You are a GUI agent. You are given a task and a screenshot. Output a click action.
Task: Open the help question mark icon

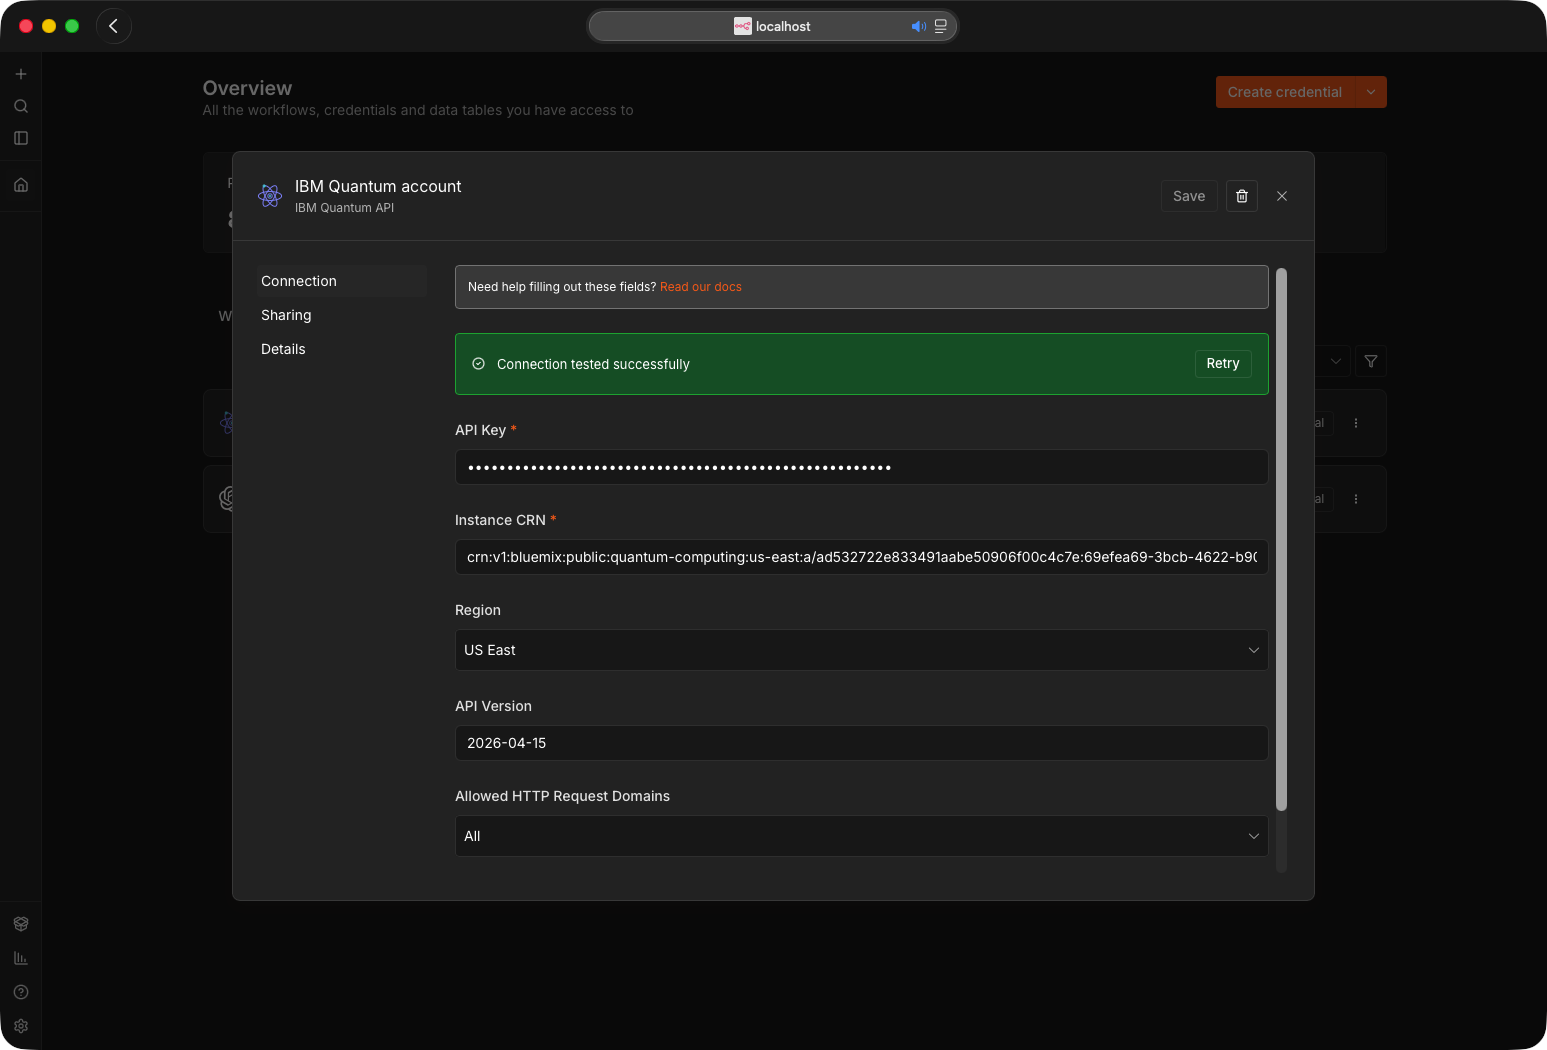point(21,992)
